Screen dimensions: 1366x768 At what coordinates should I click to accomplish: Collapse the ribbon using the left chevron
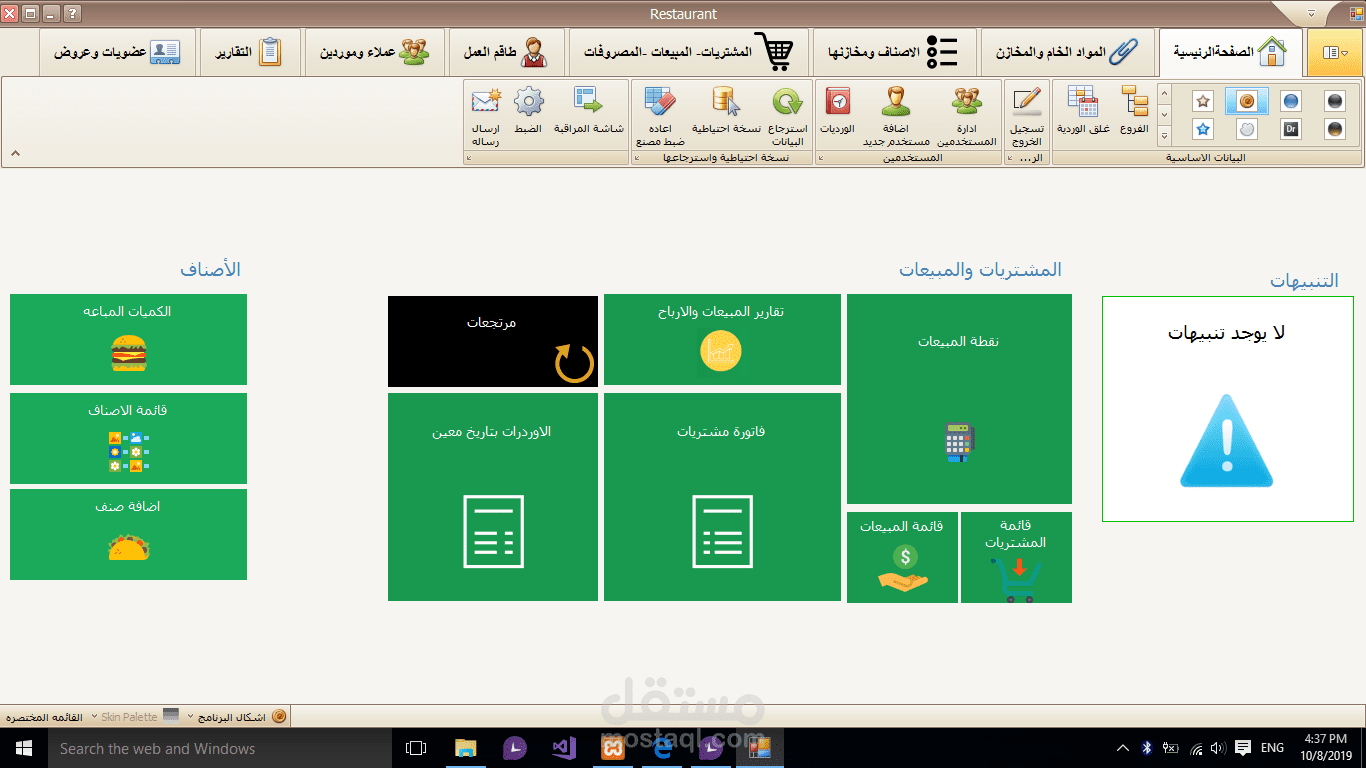pos(15,155)
